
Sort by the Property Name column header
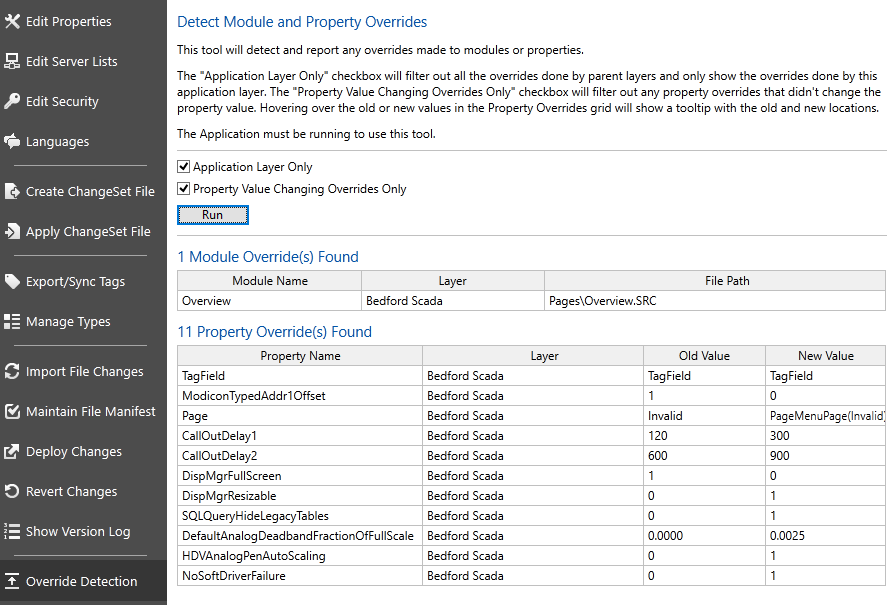click(x=300, y=356)
